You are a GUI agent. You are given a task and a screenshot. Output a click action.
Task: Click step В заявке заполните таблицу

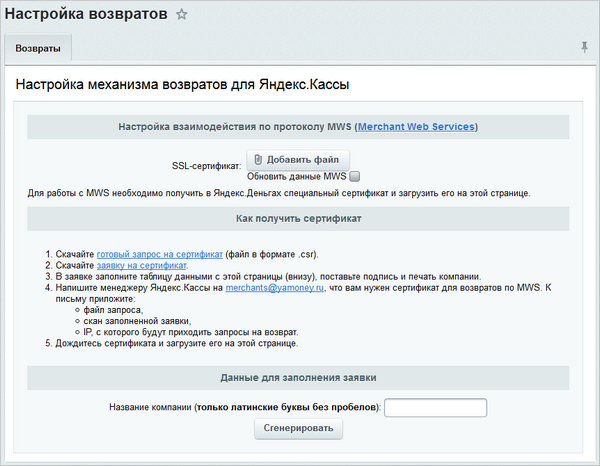click(268, 277)
